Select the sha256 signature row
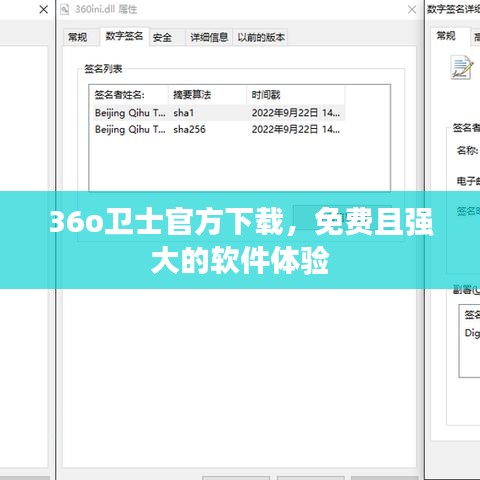 (217, 129)
